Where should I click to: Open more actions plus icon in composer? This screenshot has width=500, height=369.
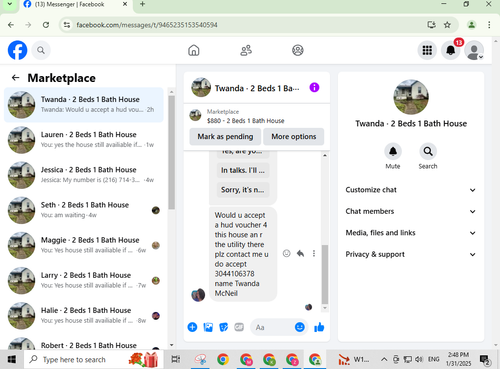click(x=192, y=327)
